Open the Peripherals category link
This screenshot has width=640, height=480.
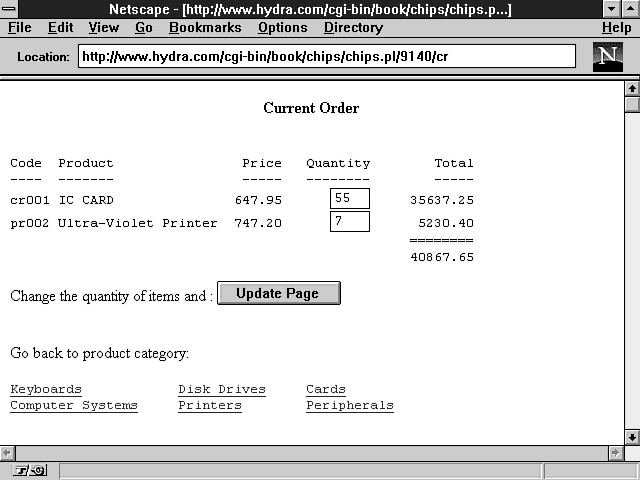(350, 405)
